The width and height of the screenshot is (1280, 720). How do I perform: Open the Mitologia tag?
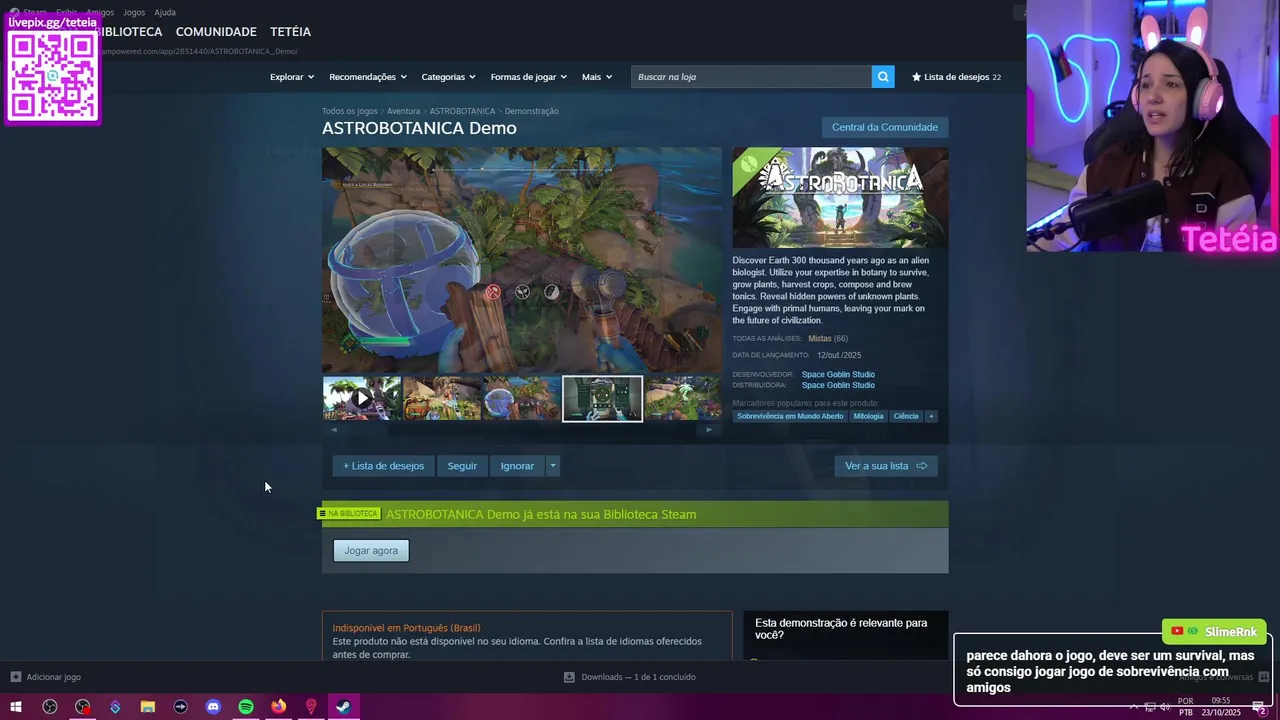(x=868, y=416)
